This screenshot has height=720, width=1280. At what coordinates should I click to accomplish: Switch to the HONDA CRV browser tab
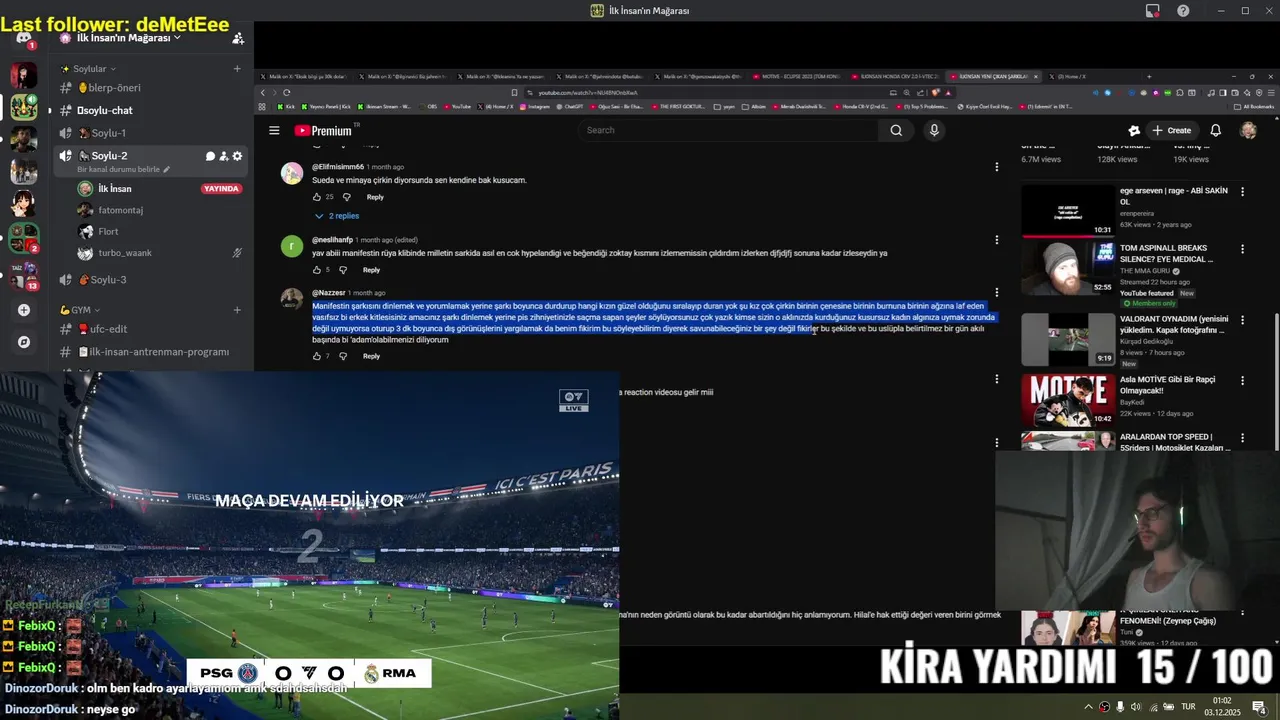[894, 76]
